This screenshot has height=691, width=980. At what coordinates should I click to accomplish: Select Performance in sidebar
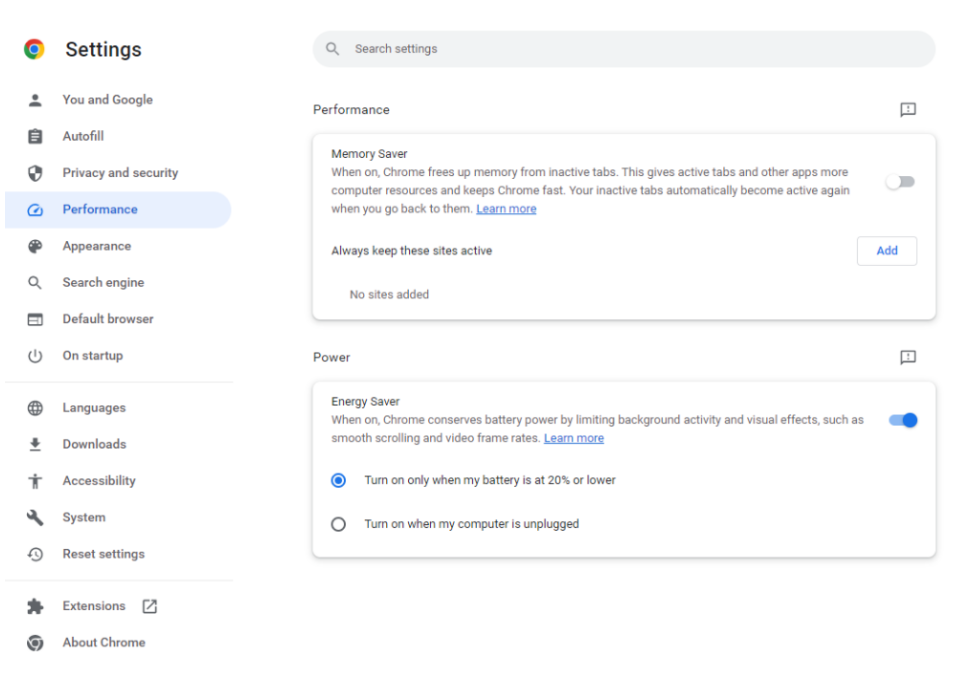(x=118, y=210)
